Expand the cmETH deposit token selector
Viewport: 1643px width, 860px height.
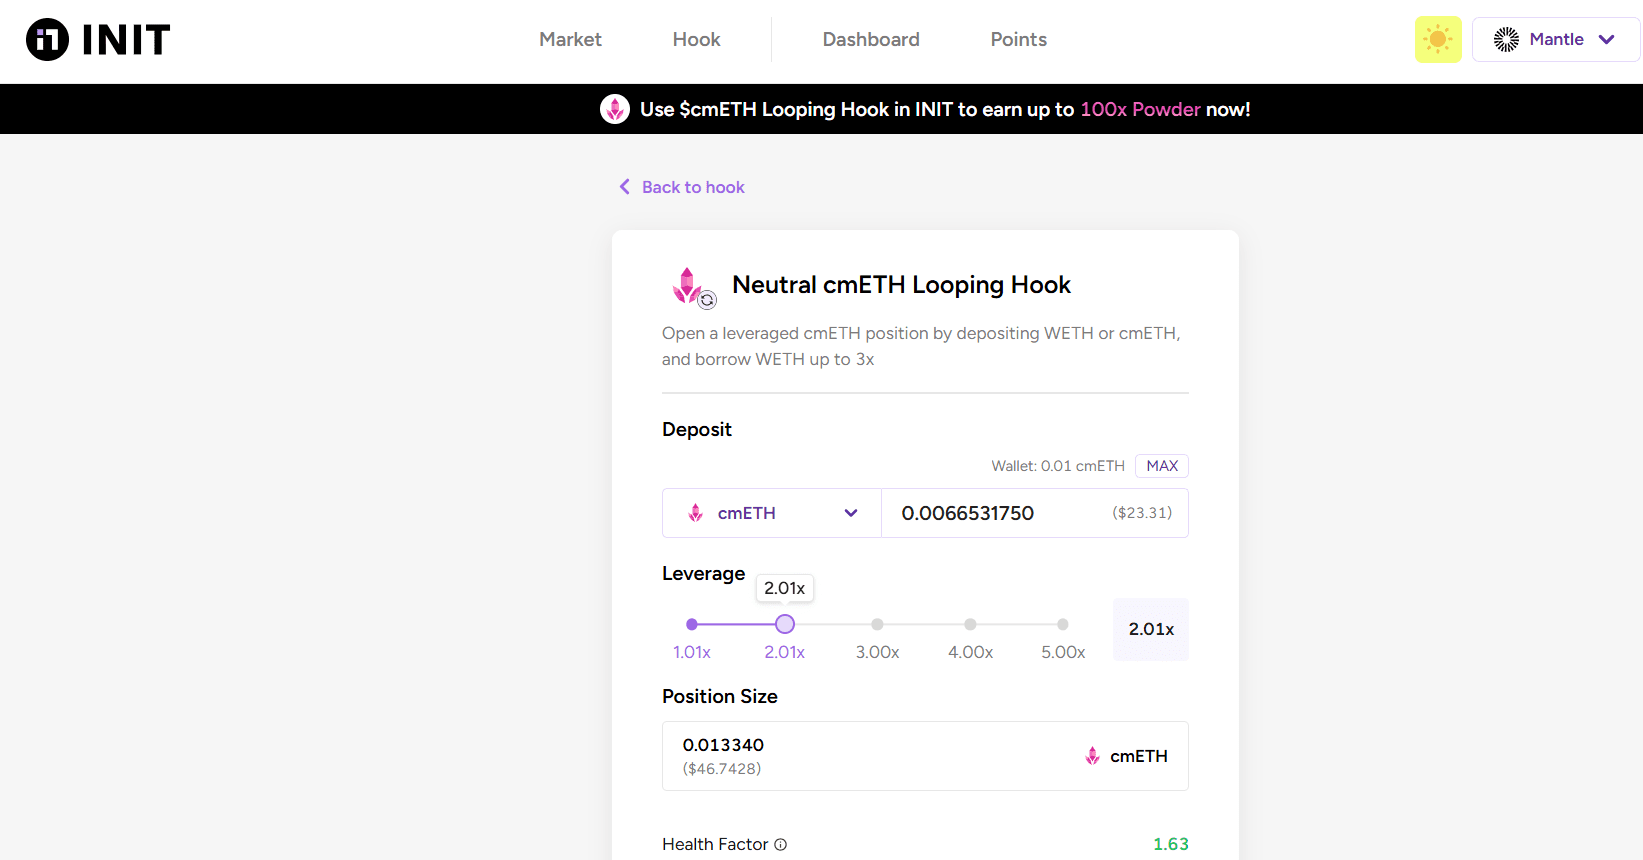coord(771,513)
